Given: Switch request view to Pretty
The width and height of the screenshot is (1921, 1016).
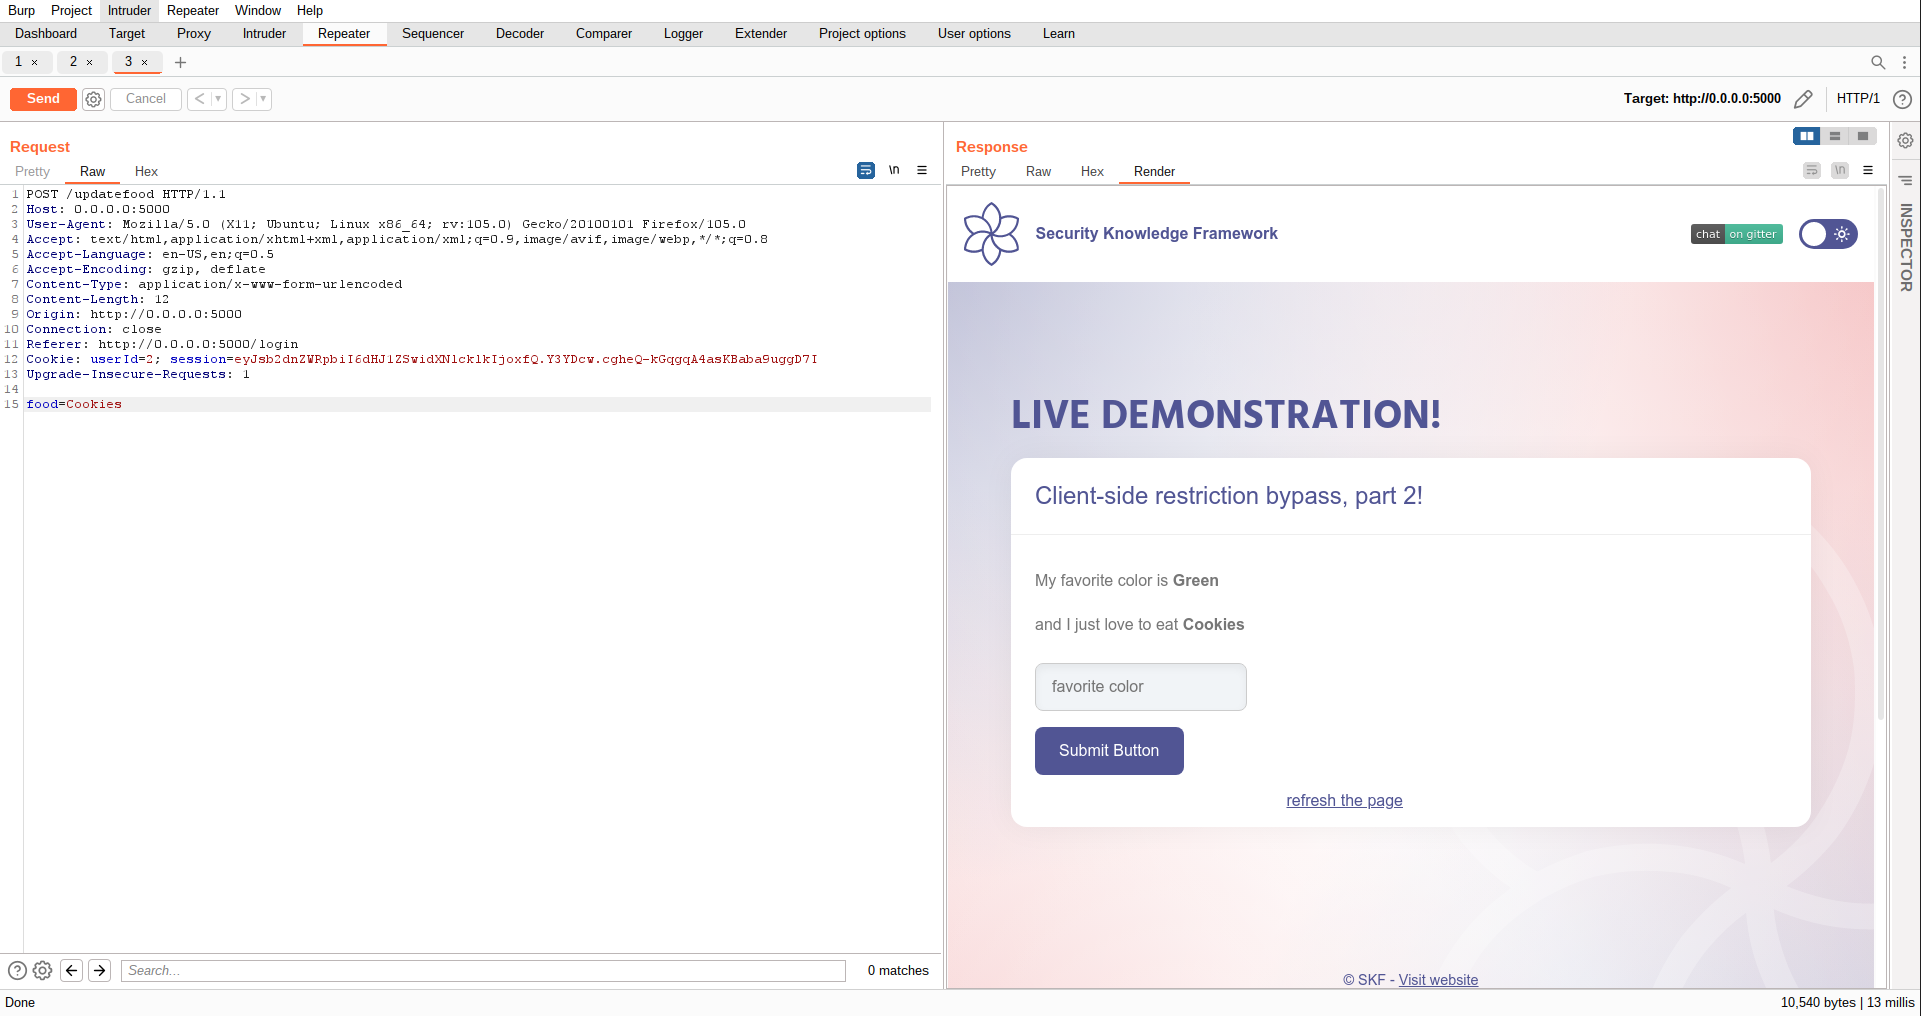Looking at the screenshot, I should tap(32, 172).
